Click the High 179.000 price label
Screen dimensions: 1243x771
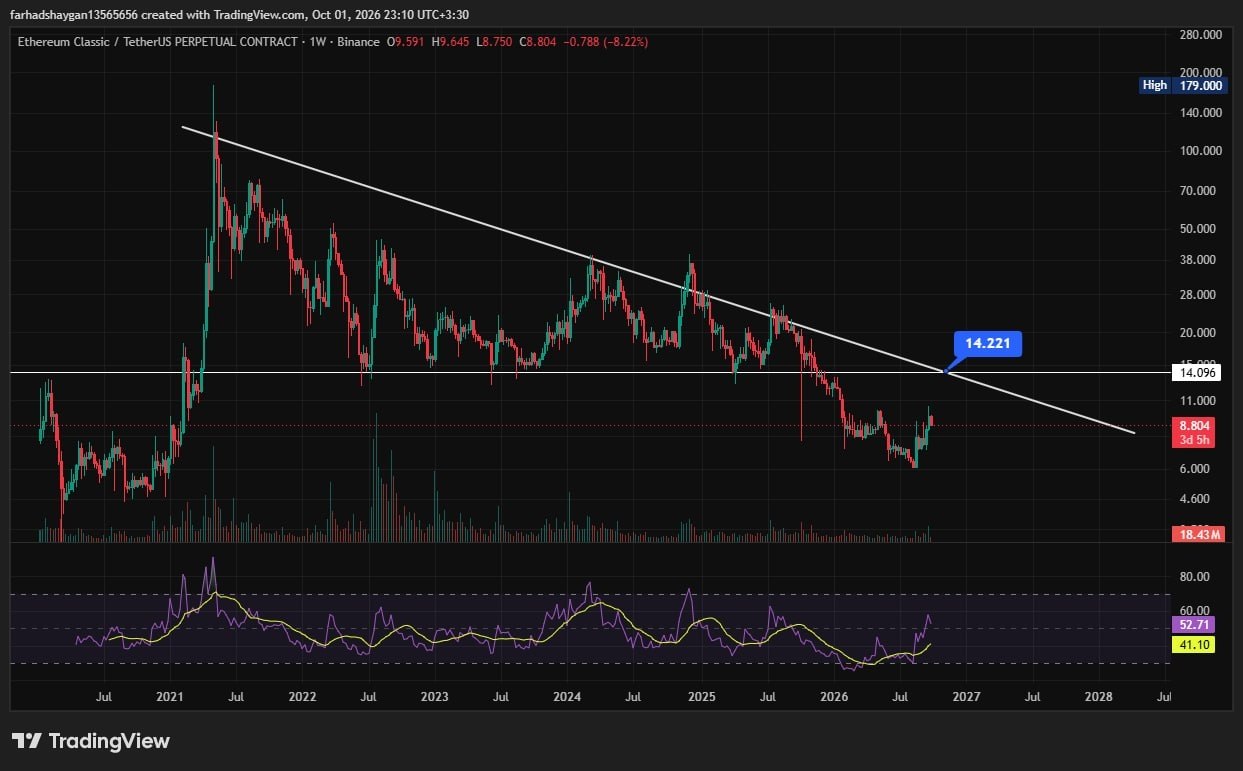pos(1183,86)
